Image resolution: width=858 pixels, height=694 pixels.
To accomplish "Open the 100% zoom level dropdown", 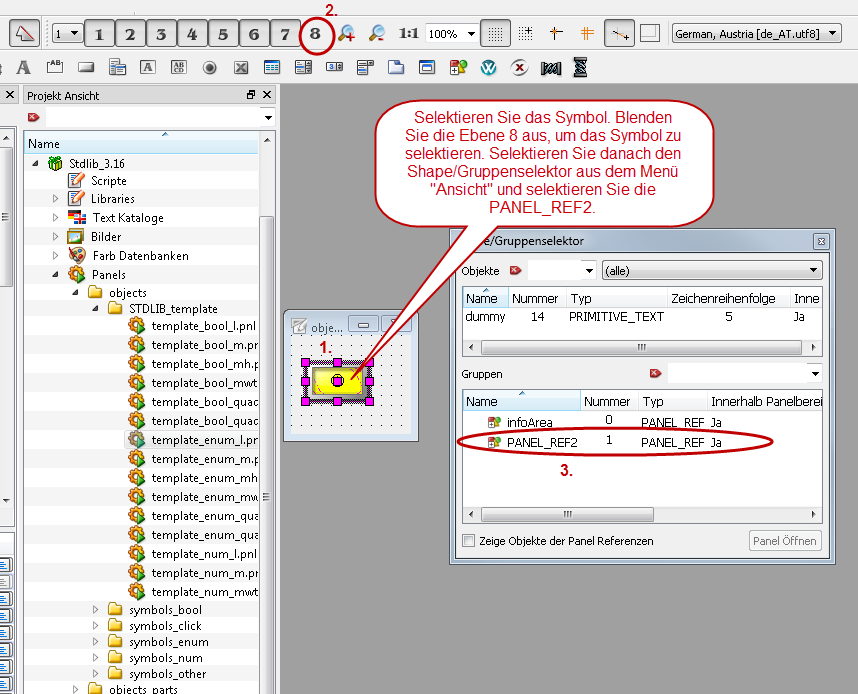I will (470, 34).
